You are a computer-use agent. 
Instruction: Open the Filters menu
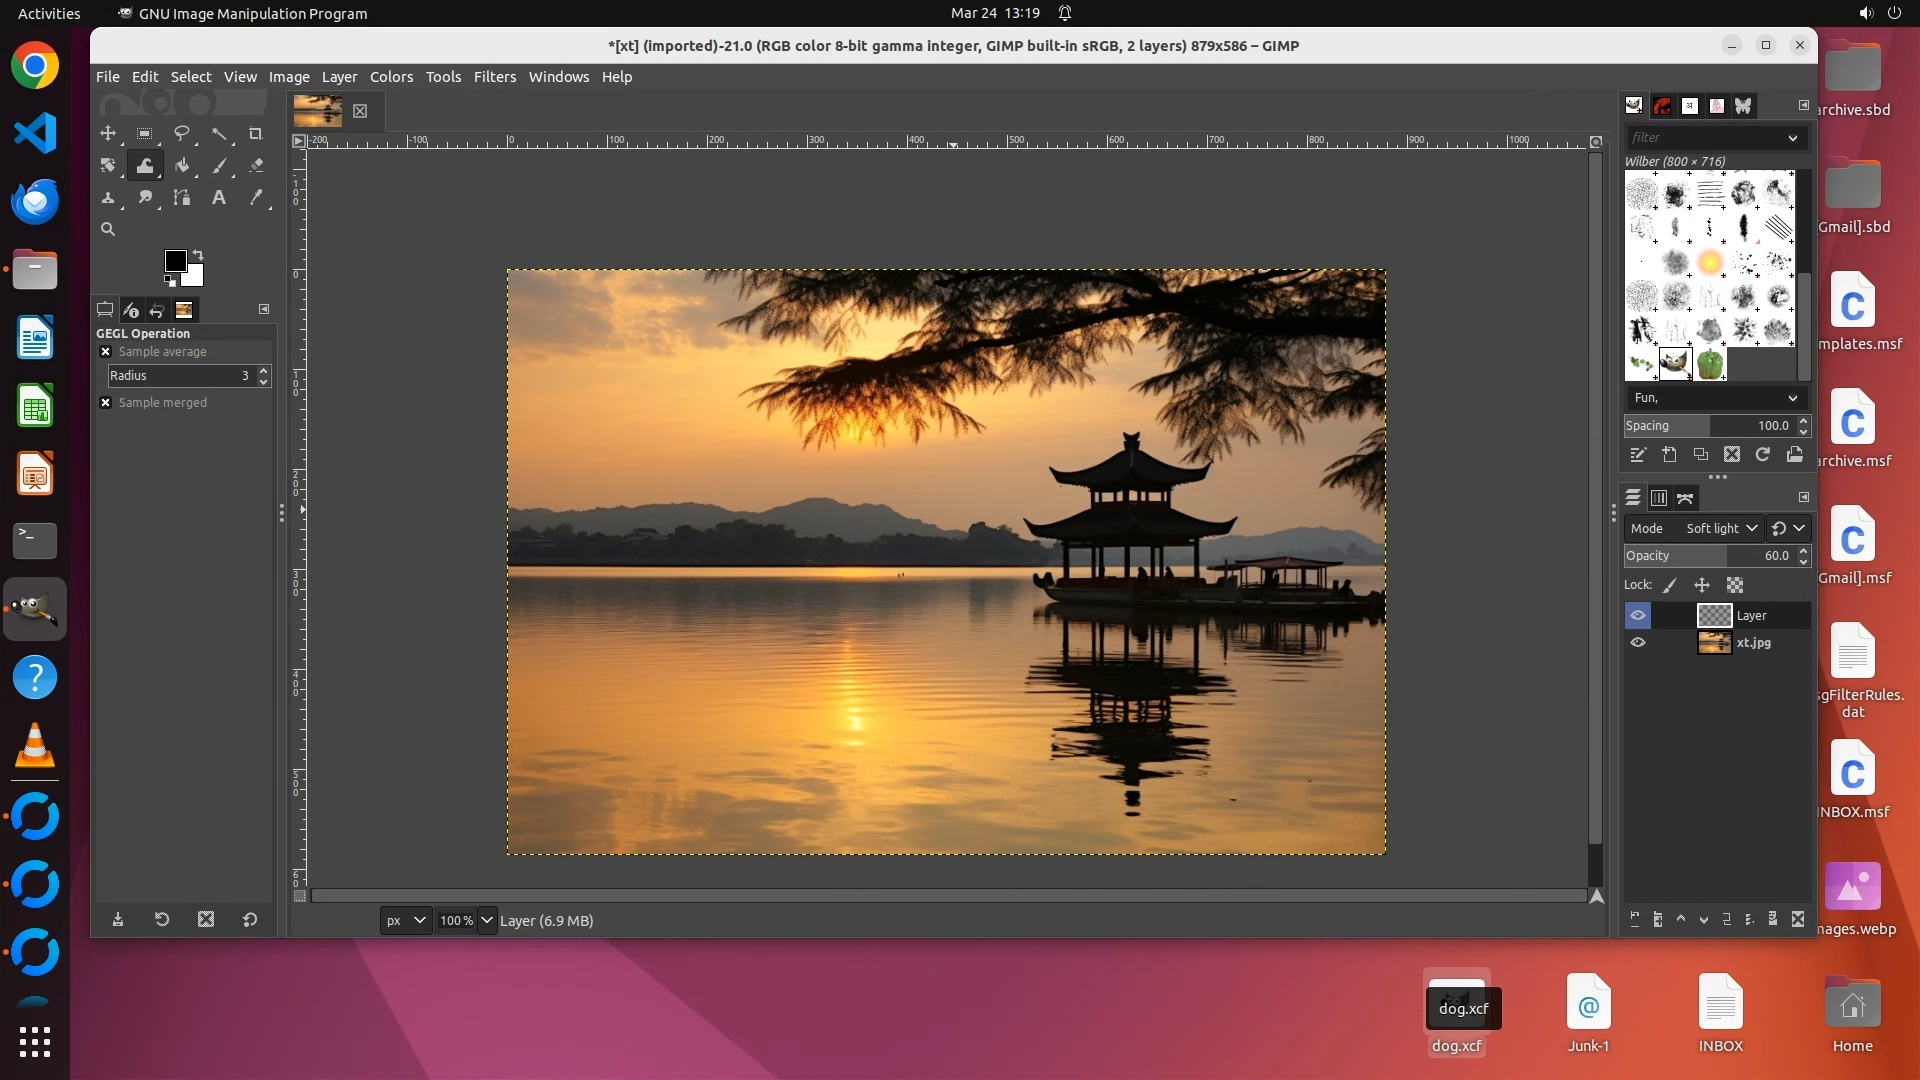pos(494,77)
